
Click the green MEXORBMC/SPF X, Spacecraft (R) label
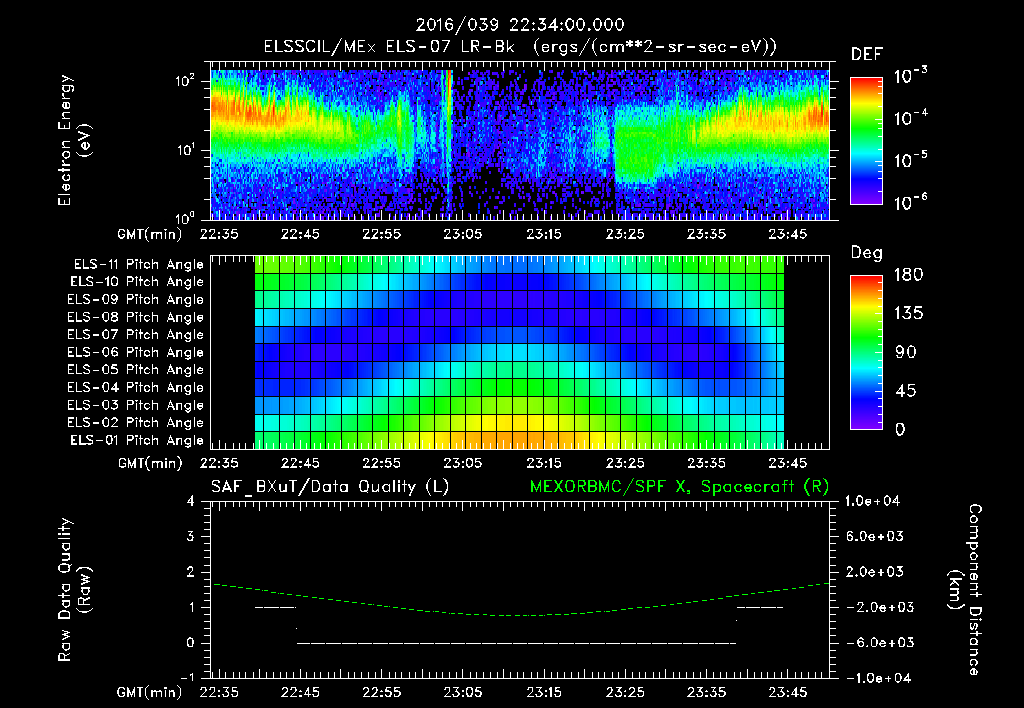click(679, 487)
